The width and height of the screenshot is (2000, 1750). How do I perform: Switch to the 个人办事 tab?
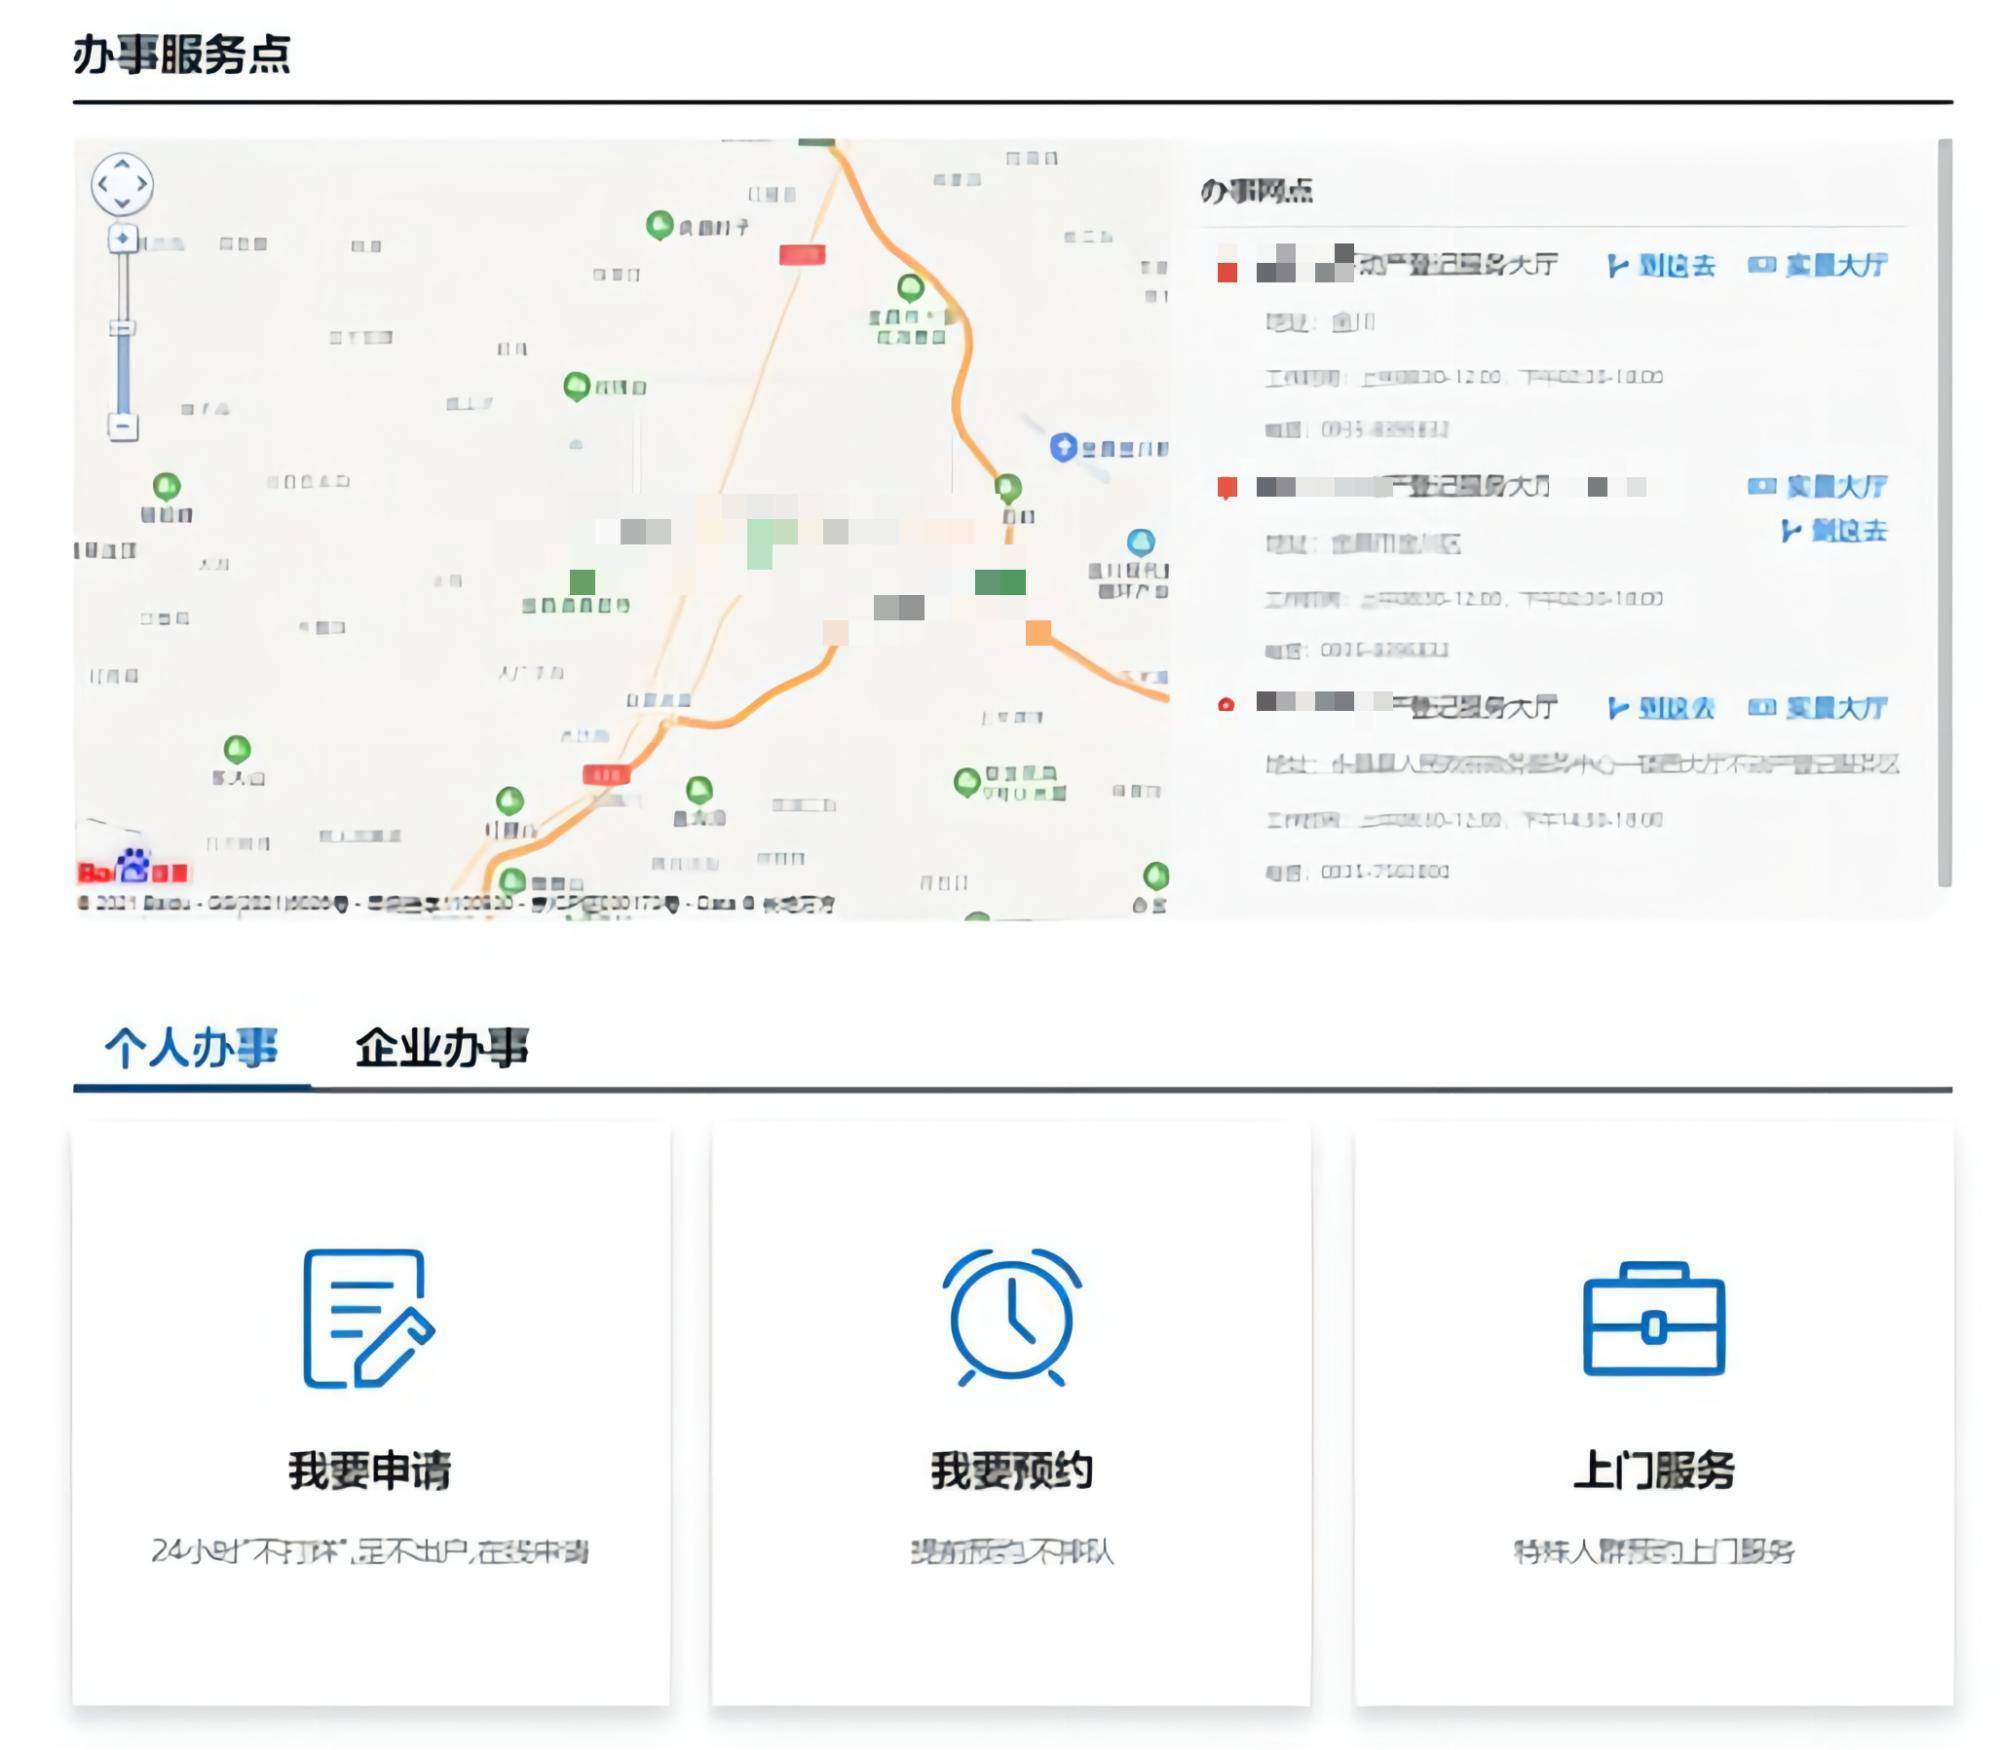191,1048
